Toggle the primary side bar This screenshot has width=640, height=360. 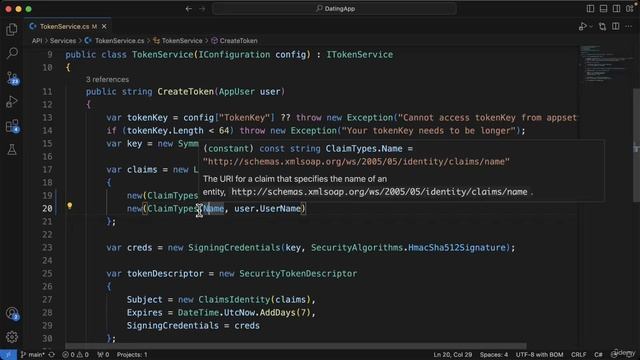click(x=590, y=9)
